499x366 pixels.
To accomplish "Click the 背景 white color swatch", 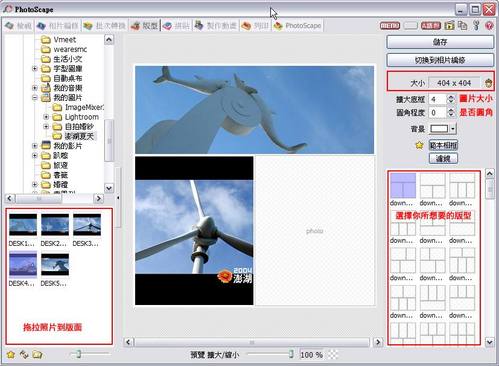I will (x=439, y=129).
